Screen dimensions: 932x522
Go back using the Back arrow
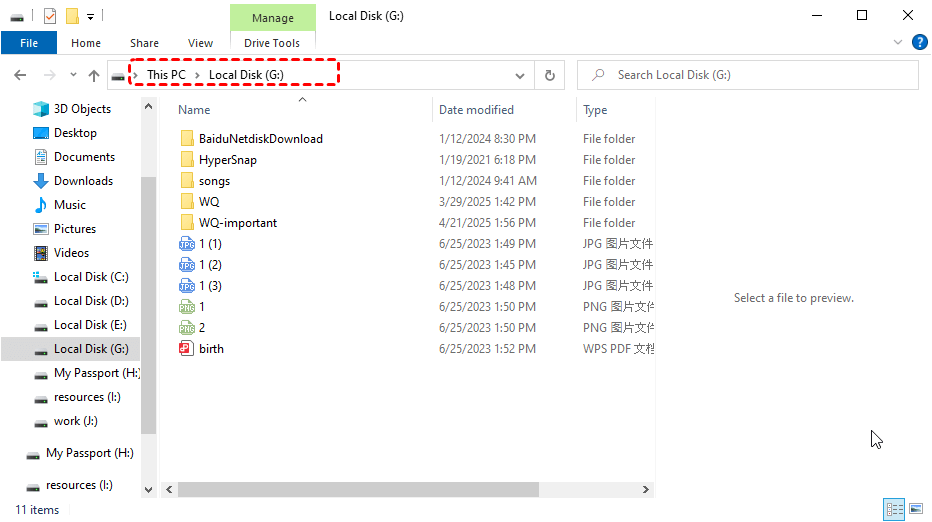(20, 75)
